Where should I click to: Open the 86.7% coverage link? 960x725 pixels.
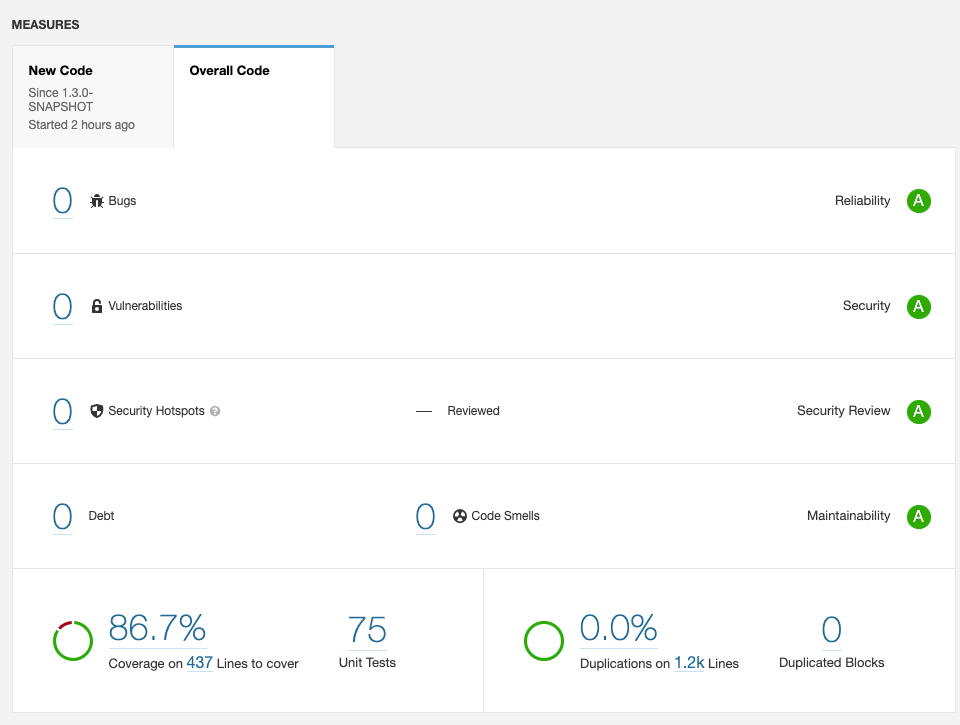click(157, 628)
